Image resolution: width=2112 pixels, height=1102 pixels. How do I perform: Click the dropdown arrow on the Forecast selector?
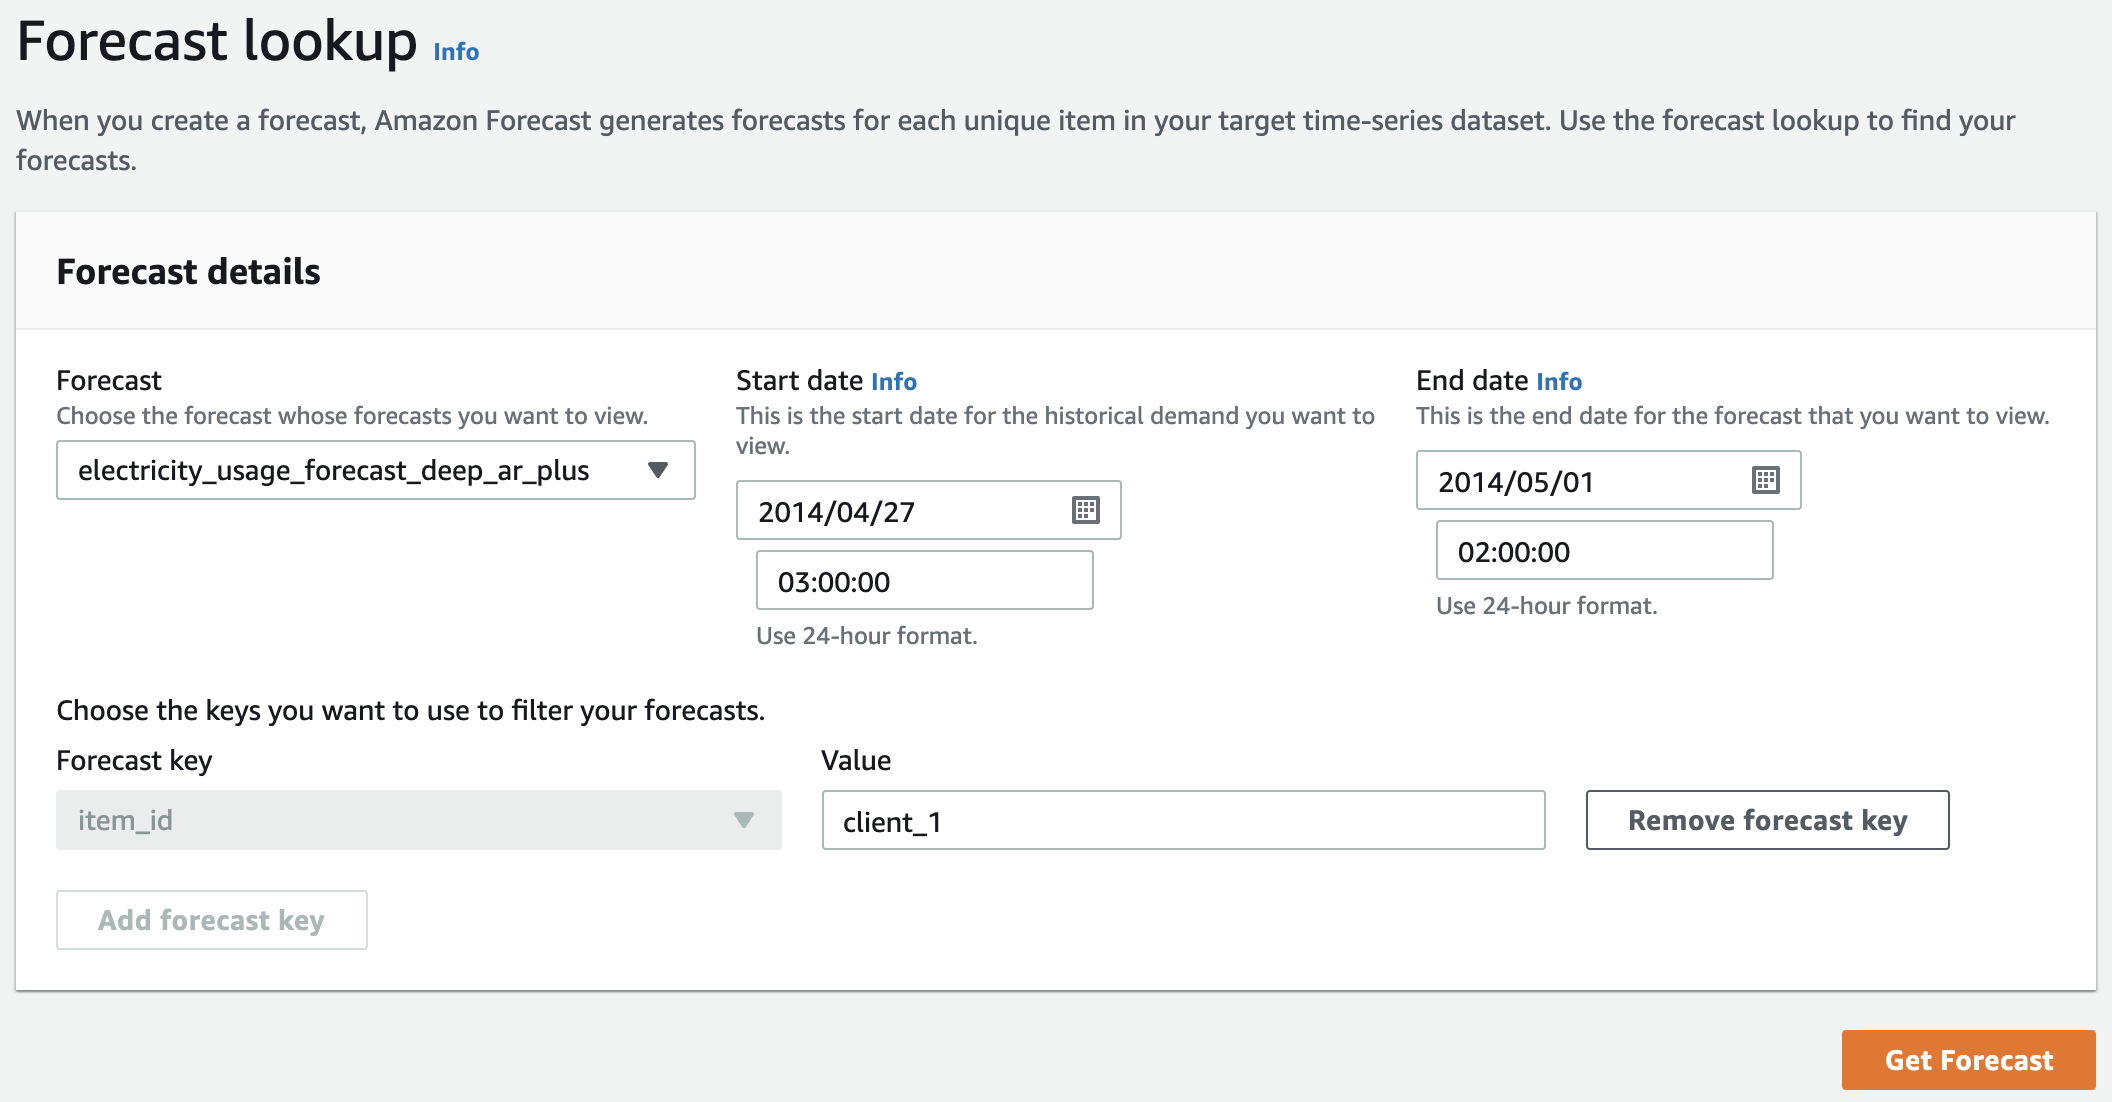tap(658, 470)
